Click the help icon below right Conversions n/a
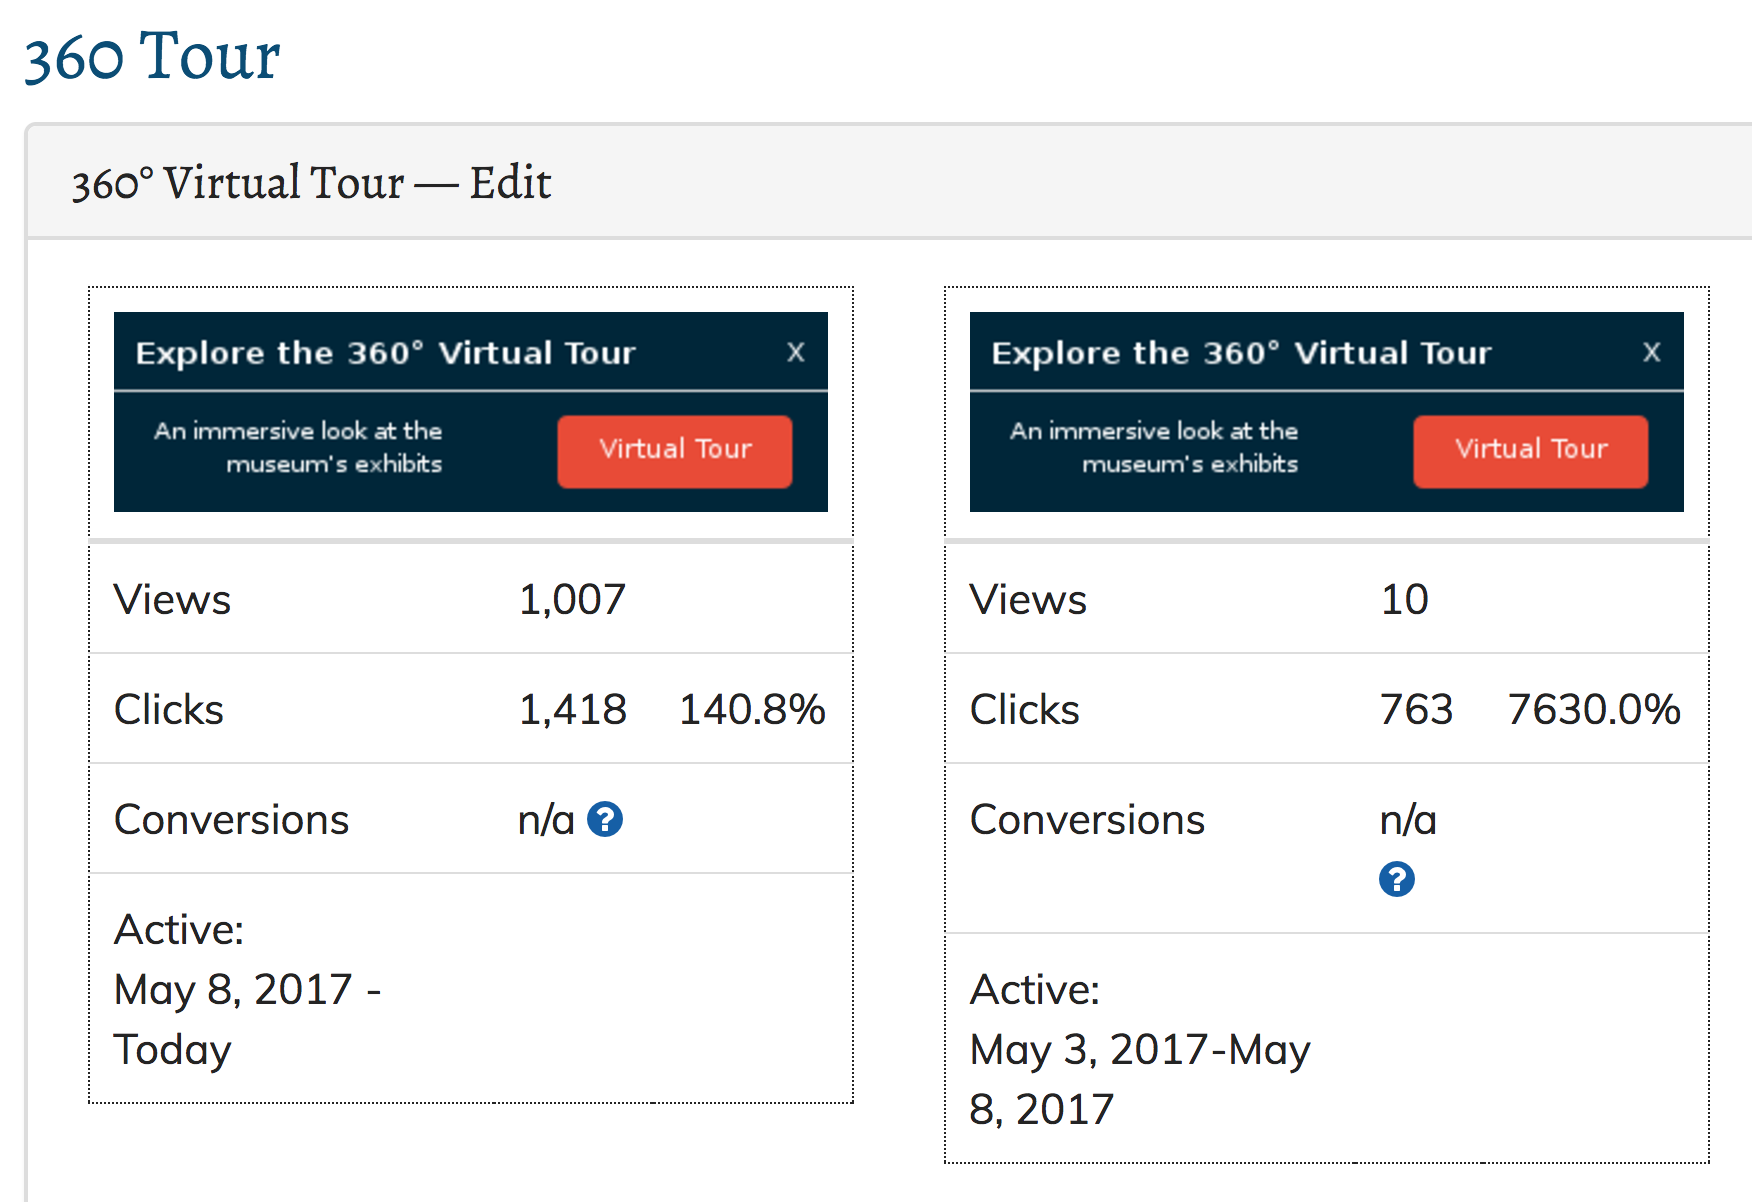The height and width of the screenshot is (1202, 1752). pyautogui.click(x=1396, y=879)
